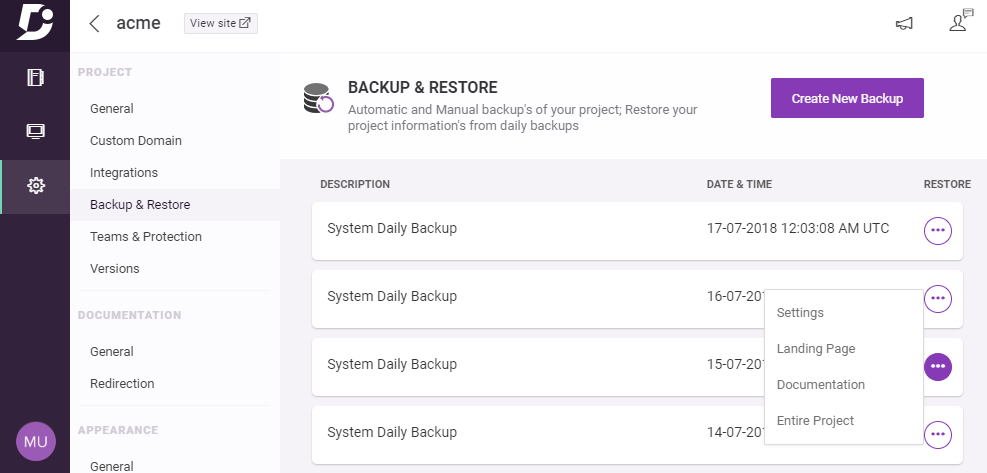The image size is (987, 473).
Task: Open restore options for 17-07-2018 backup
Action: (937, 230)
